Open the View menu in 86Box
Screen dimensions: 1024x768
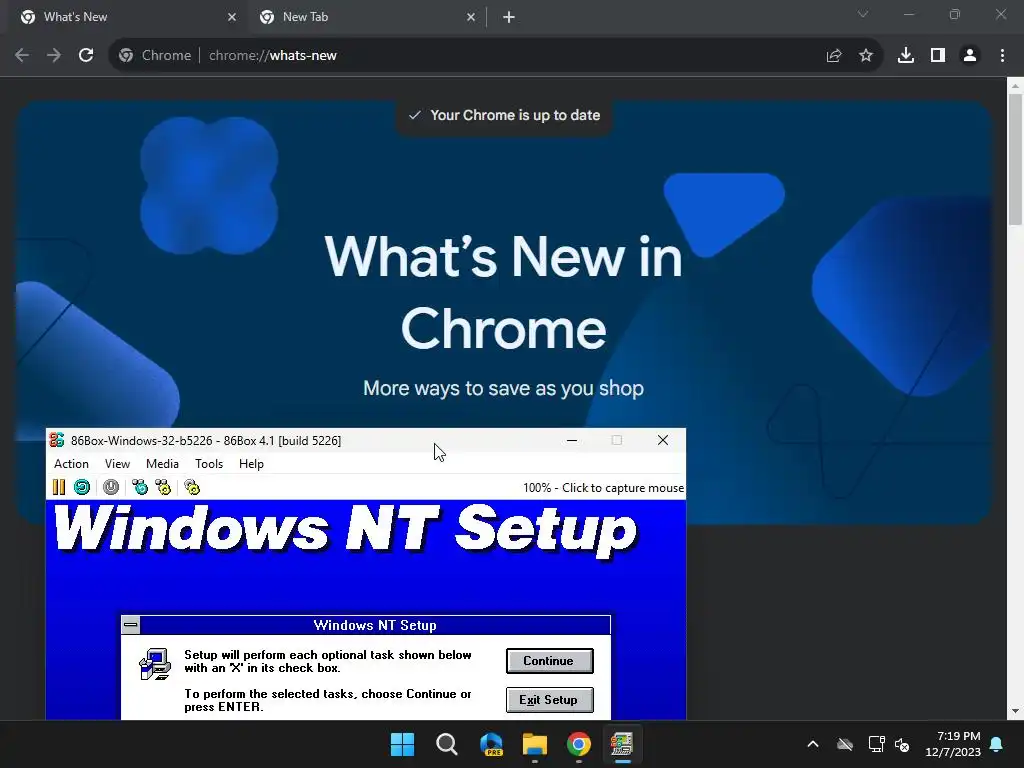tap(118, 464)
